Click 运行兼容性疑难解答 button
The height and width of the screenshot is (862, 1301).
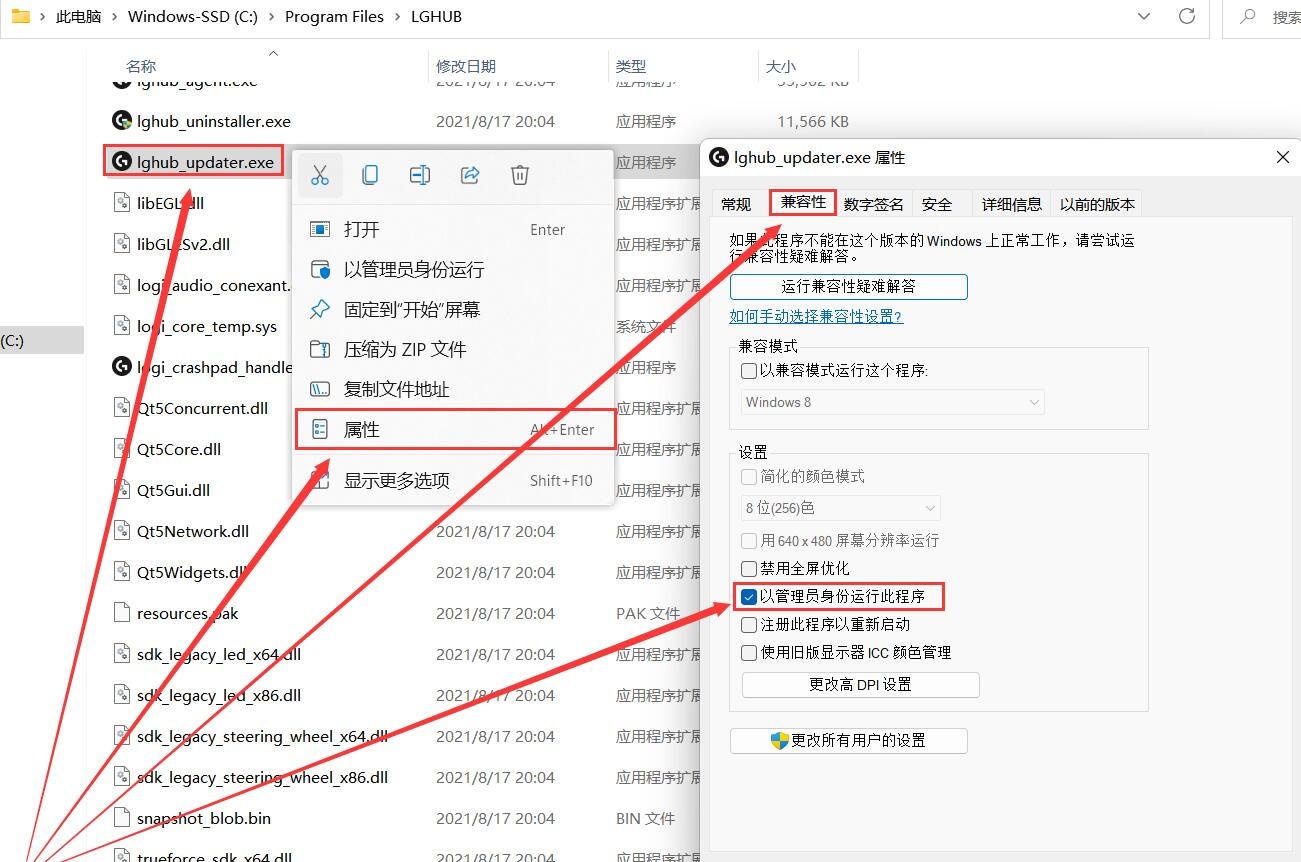coord(849,286)
